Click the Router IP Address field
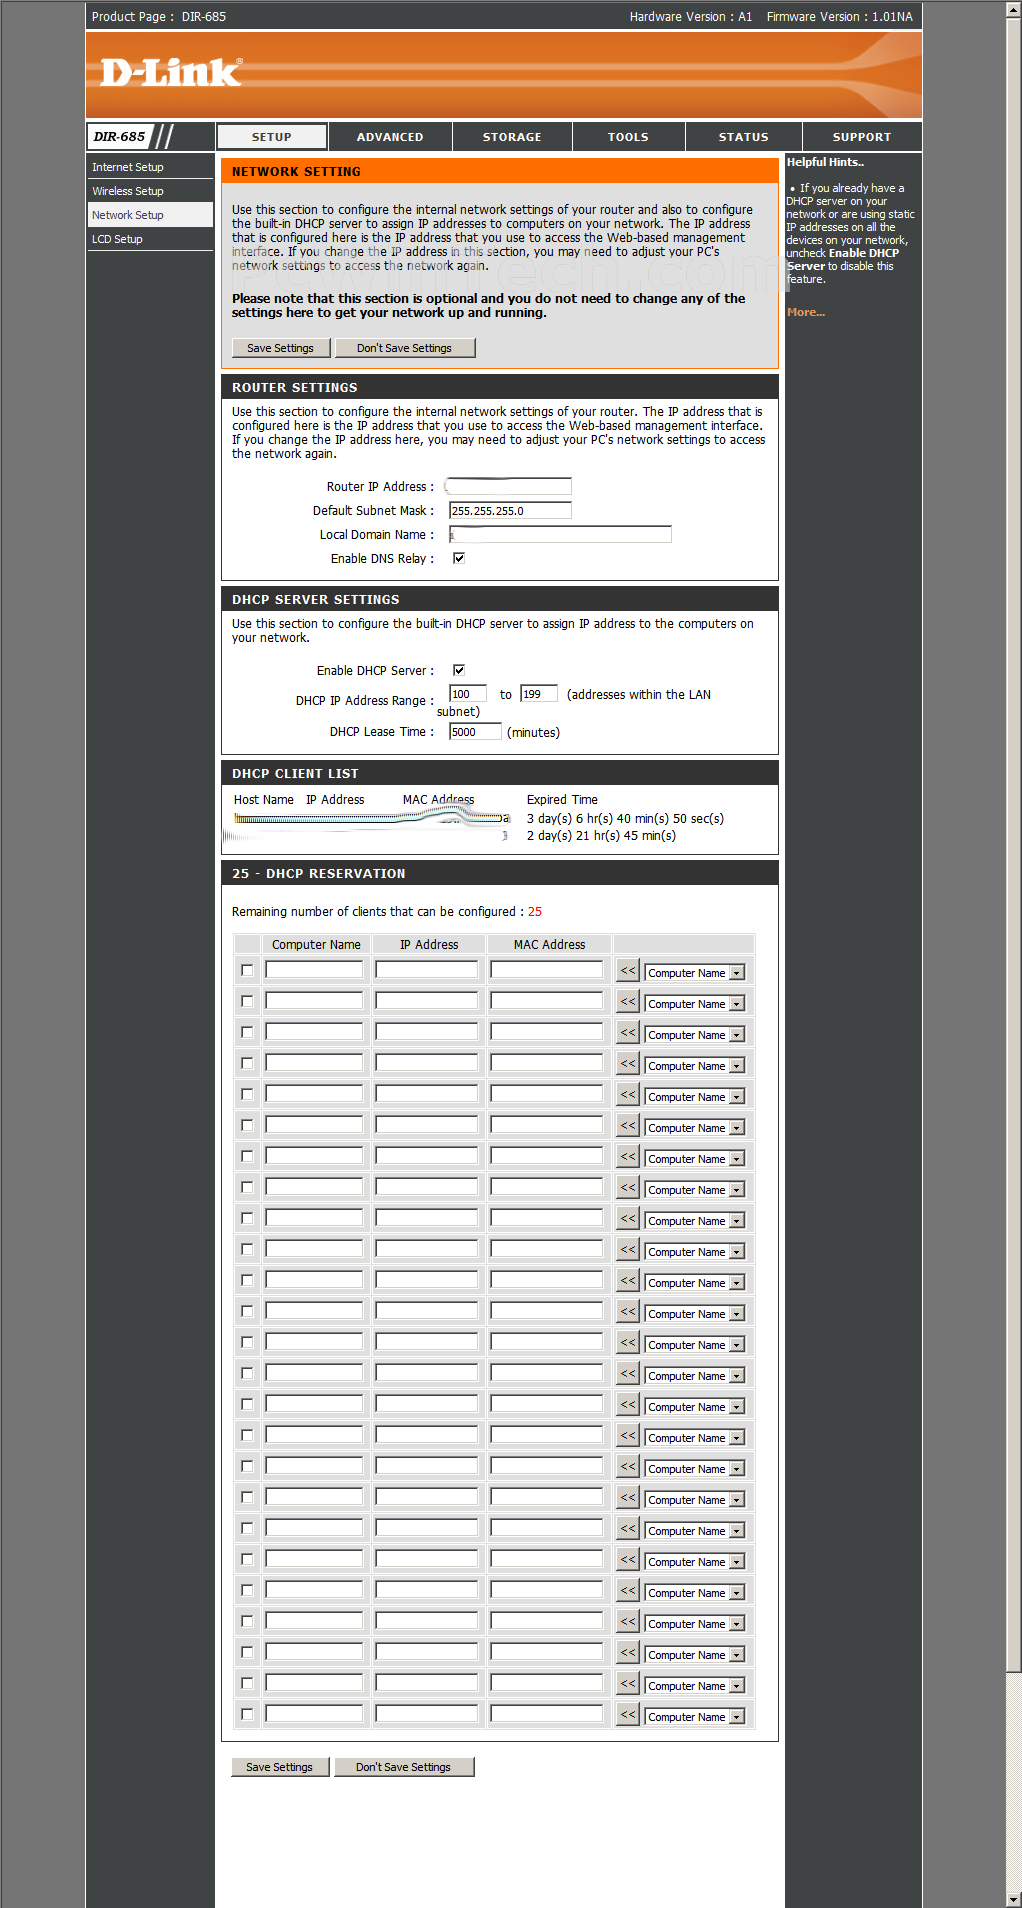The width and height of the screenshot is (1022, 1908). pos(508,486)
